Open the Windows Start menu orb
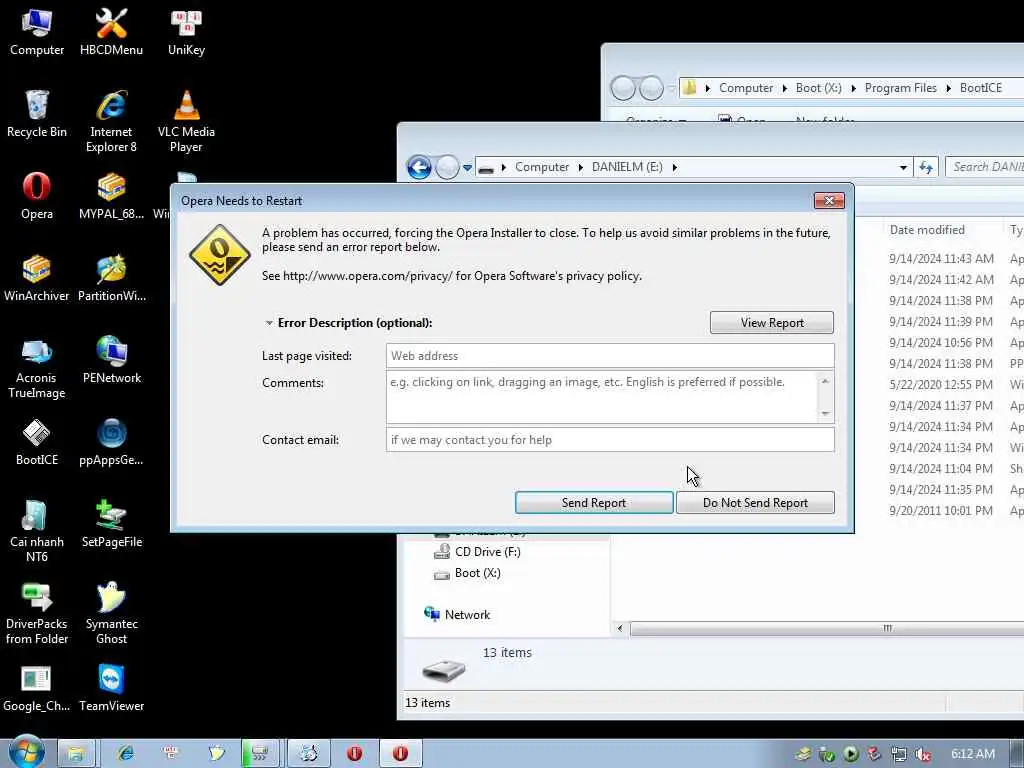1024x768 pixels. 26,752
